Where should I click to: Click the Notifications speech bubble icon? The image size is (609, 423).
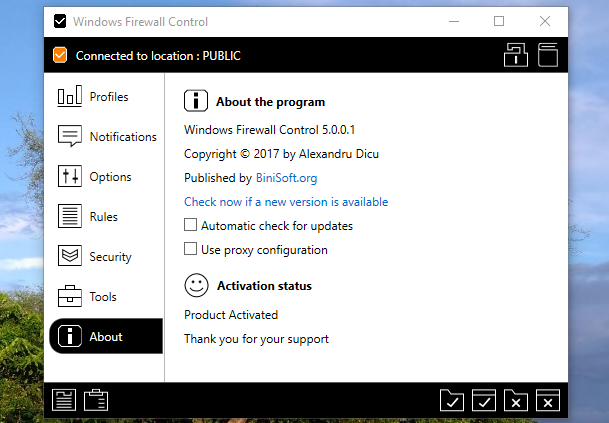[x=70, y=136]
